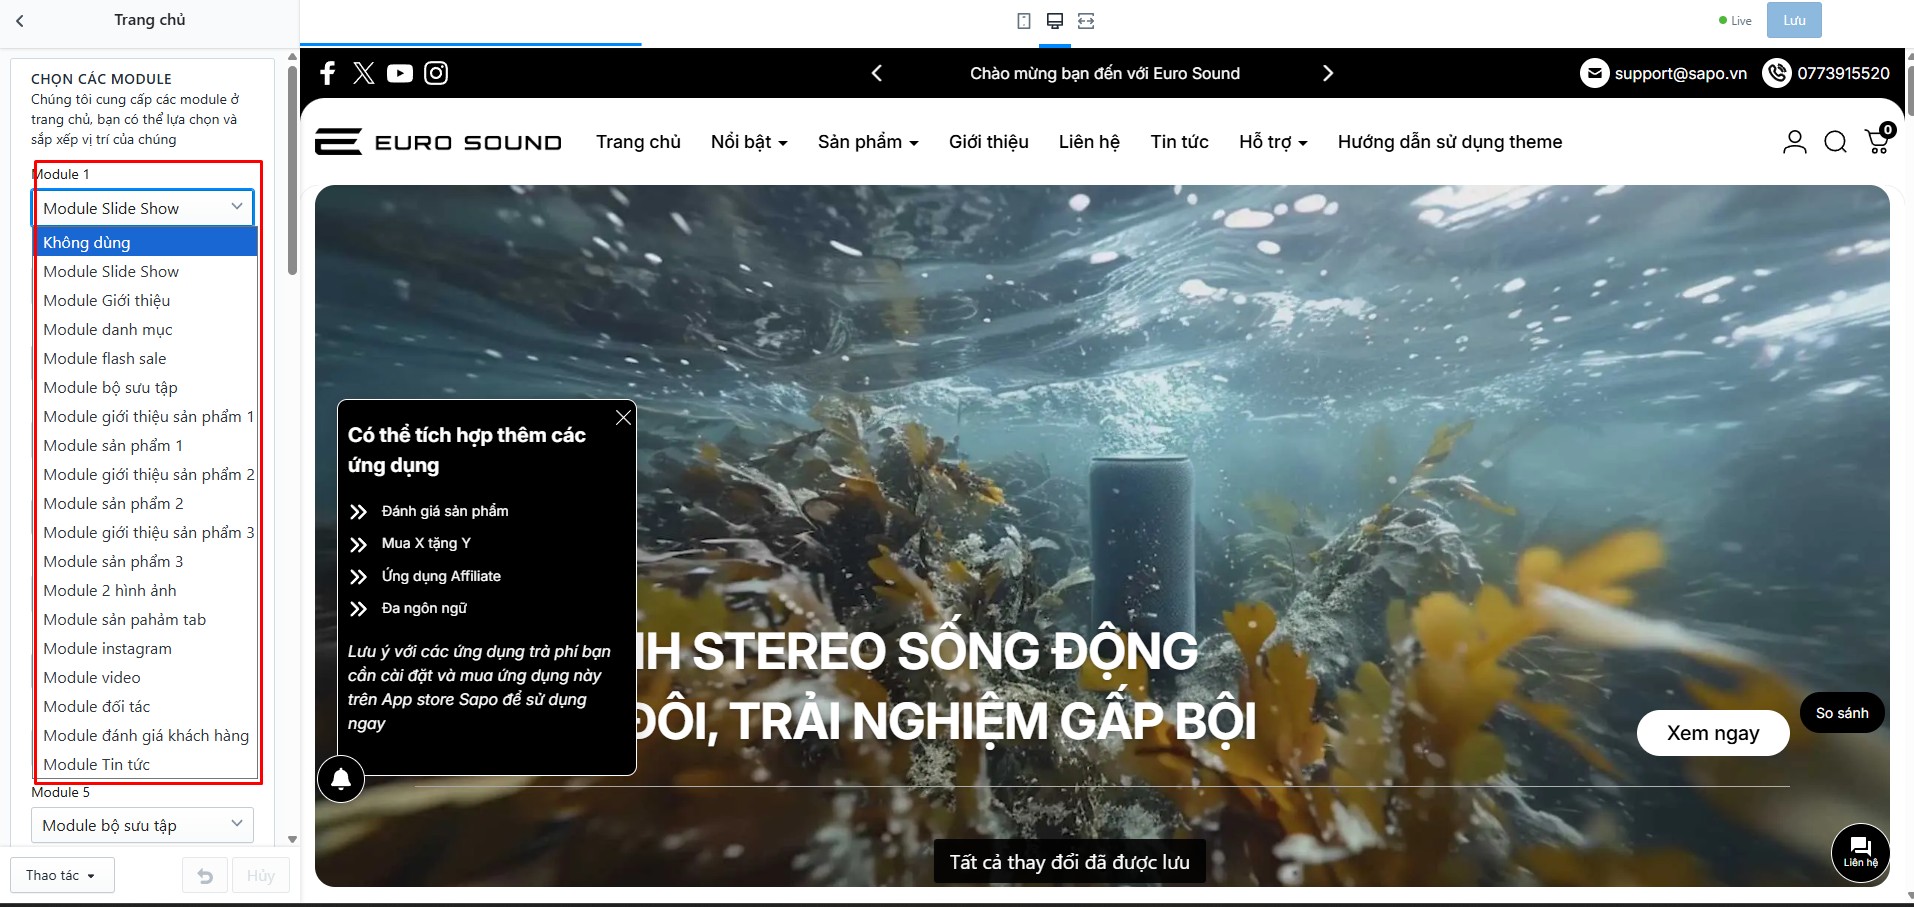Switch to desktop preview icon
Viewport: 1914px width, 907px height.
point(1054,21)
